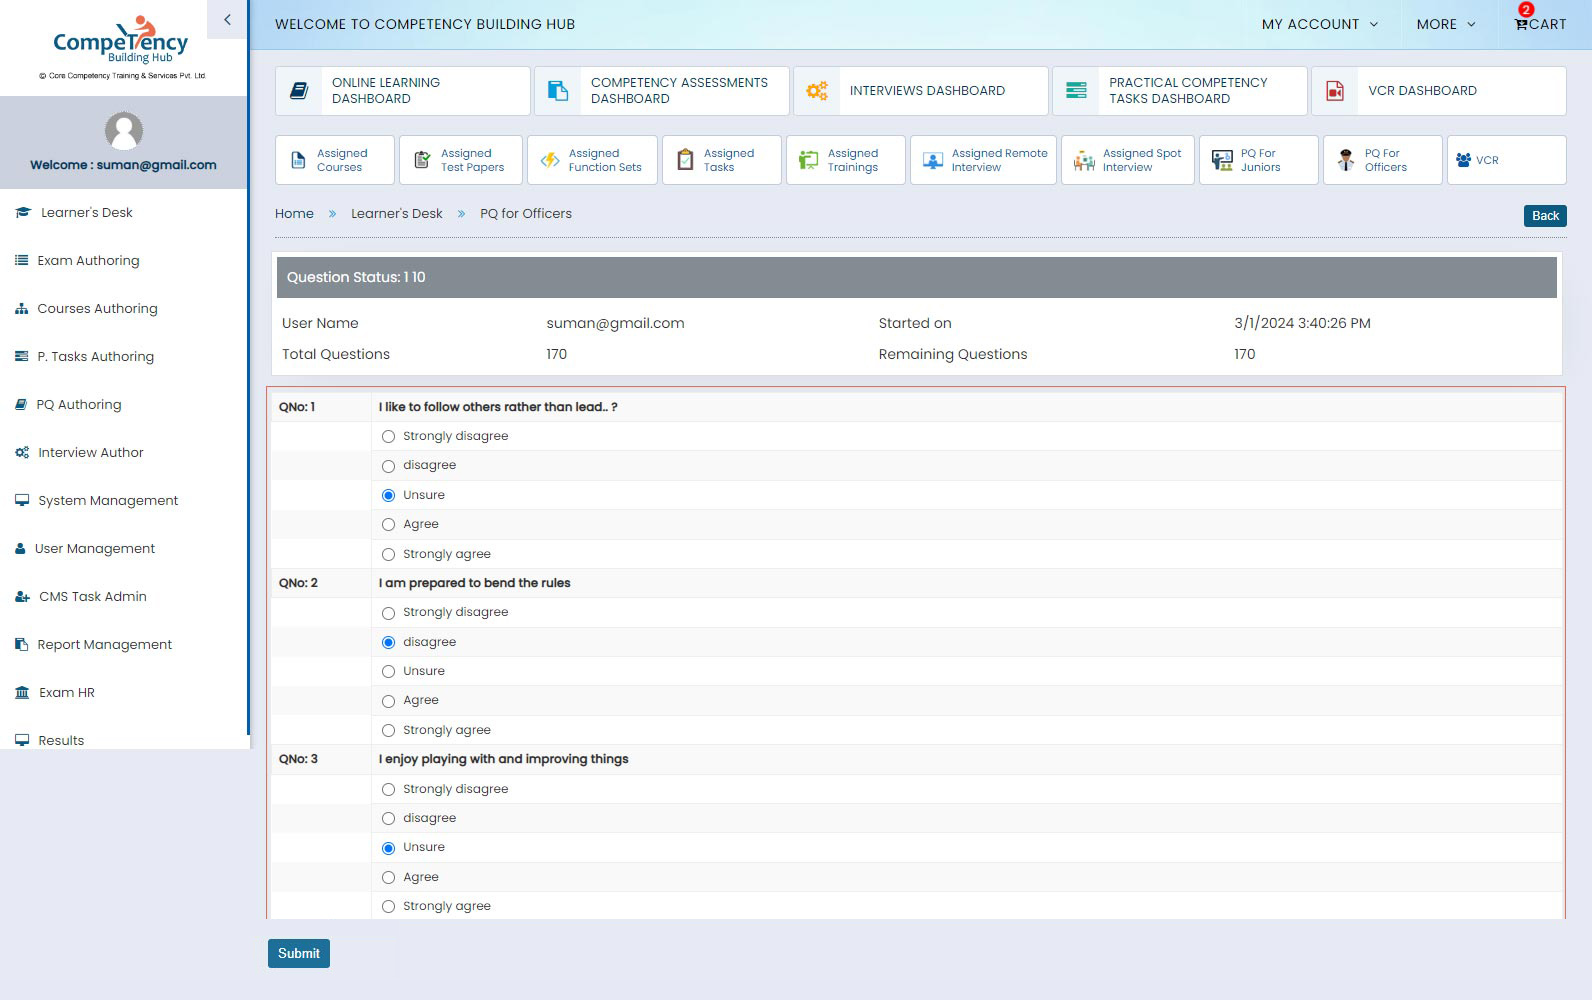Click the Assigned Spot Interview icon
Image resolution: width=1592 pixels, height=1000 pixels.
[1084, 160]
